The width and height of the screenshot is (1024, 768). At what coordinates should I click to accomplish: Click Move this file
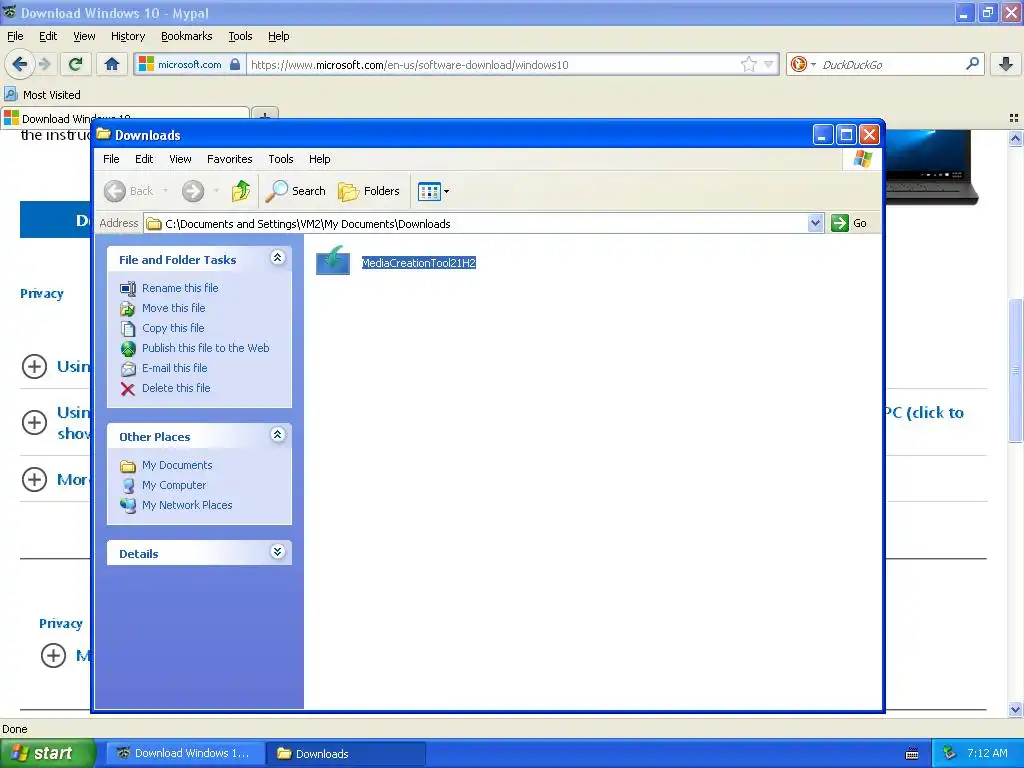click(x=174, y=308)
